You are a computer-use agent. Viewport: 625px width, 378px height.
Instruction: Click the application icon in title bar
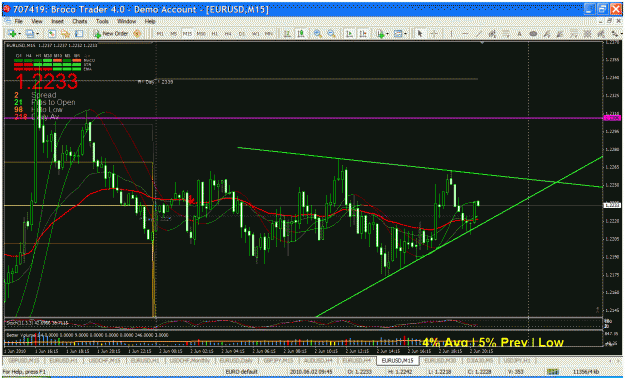tap(6, 9)
